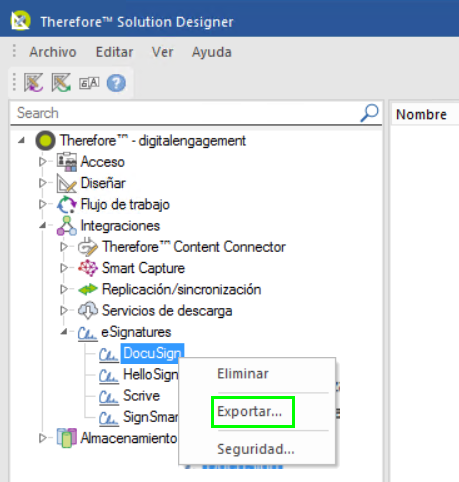Click the Diseñar ruler and pencil icon
This screenshot has width=459, height=482.
(67, 183)
